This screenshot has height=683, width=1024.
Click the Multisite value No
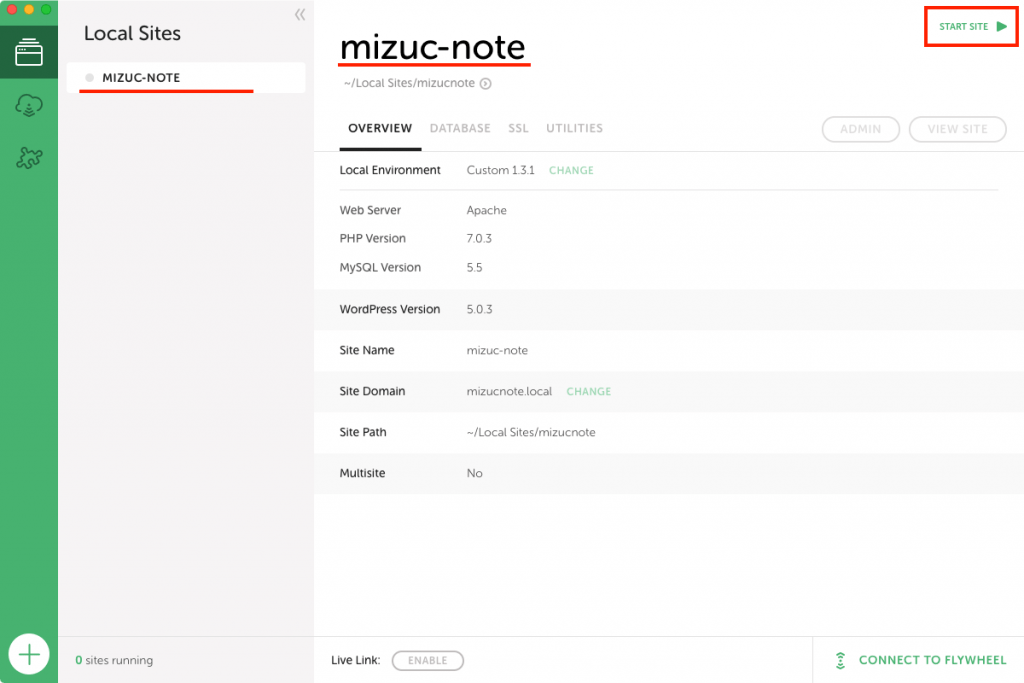click(474, 473)
